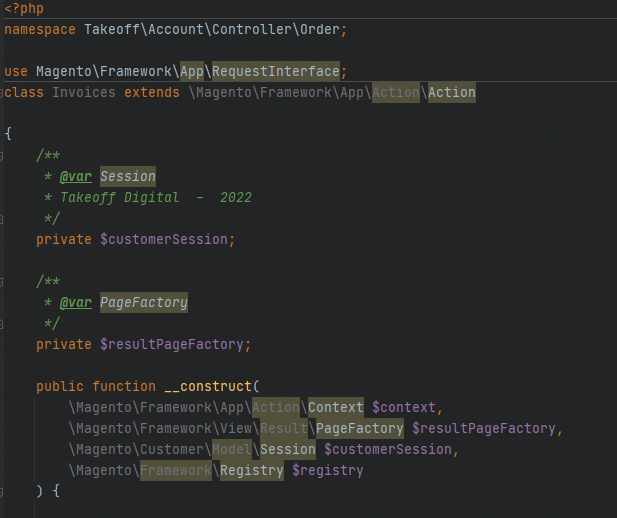The width and height of the screenshot is (617, 518).
Task: Click the Takeoff Digital 2022 comment
Action: tap(156, 198)
